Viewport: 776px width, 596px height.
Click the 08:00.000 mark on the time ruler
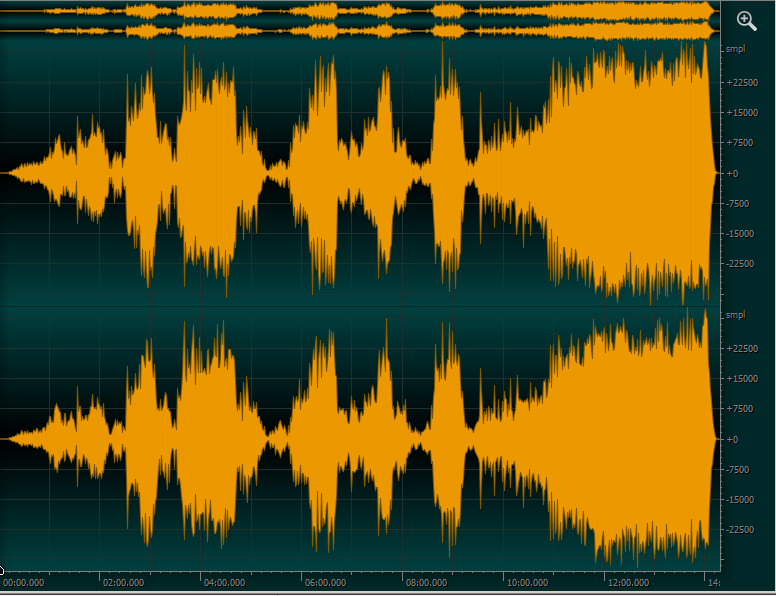(x=427, y=583)
